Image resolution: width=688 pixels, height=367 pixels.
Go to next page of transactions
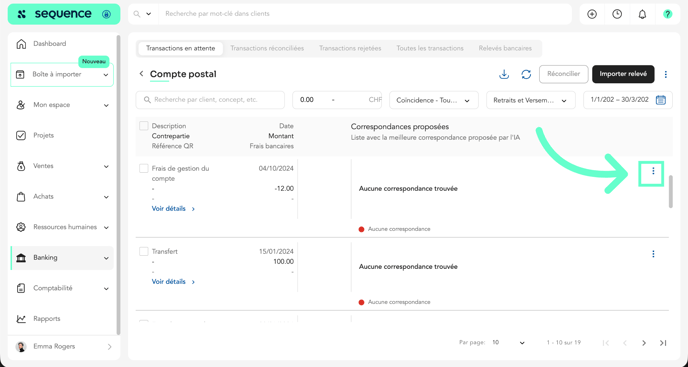[644, 343]
